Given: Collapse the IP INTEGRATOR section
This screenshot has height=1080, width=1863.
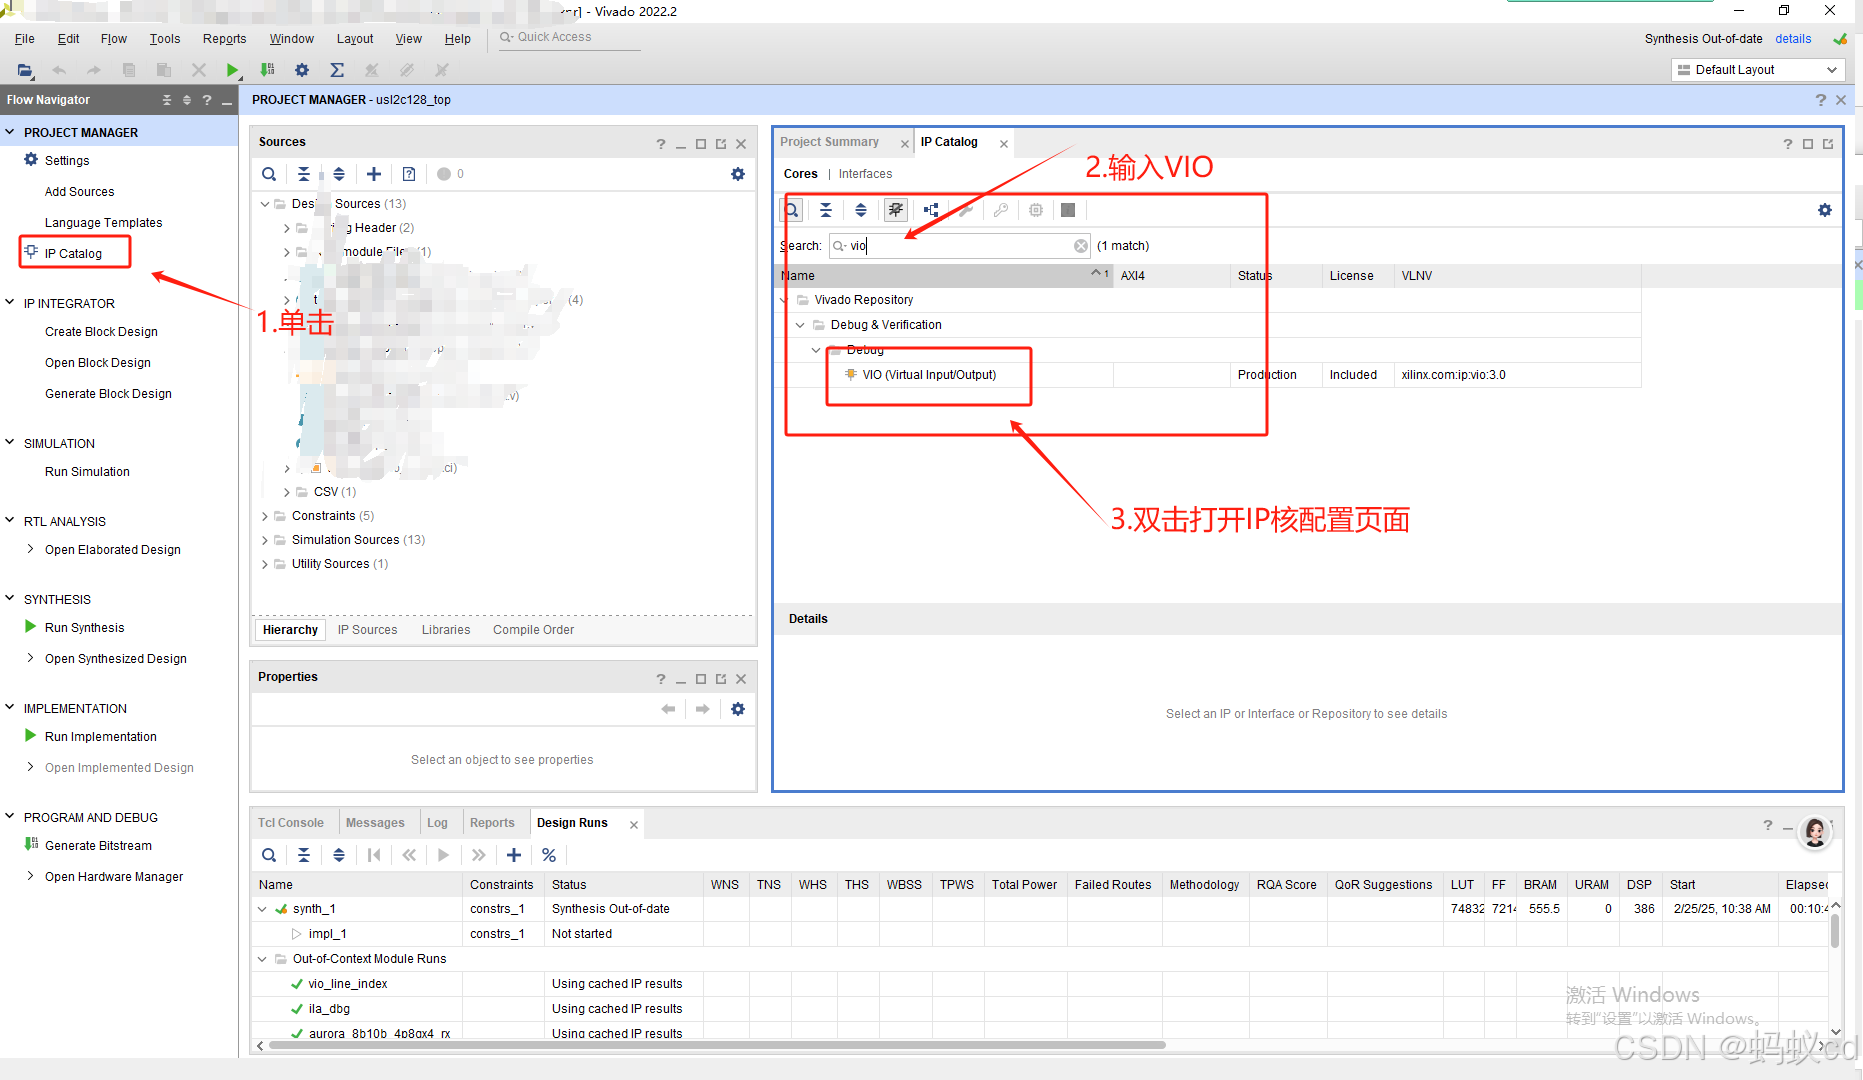Looking at the screenshot, I should (x=10, y=303).
